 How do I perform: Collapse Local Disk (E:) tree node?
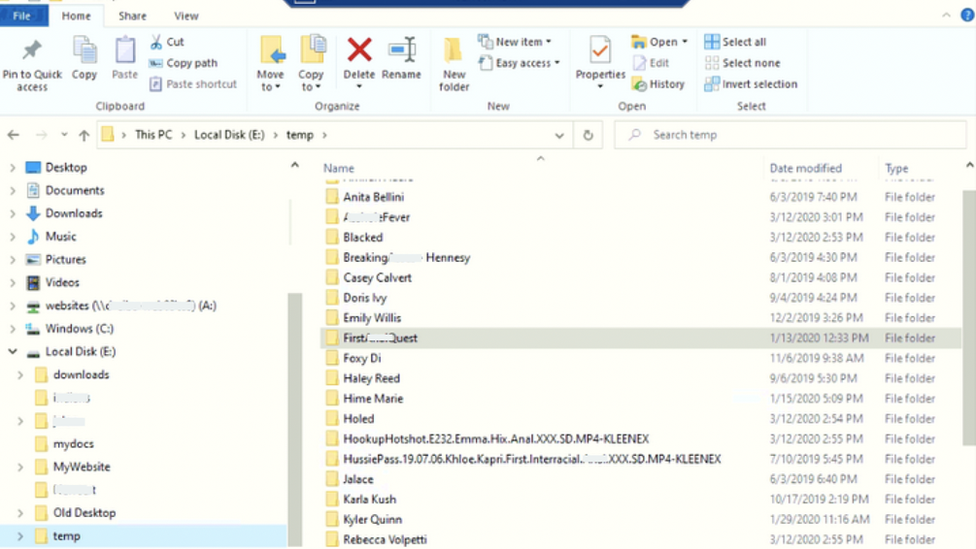(x=12, y=352)
